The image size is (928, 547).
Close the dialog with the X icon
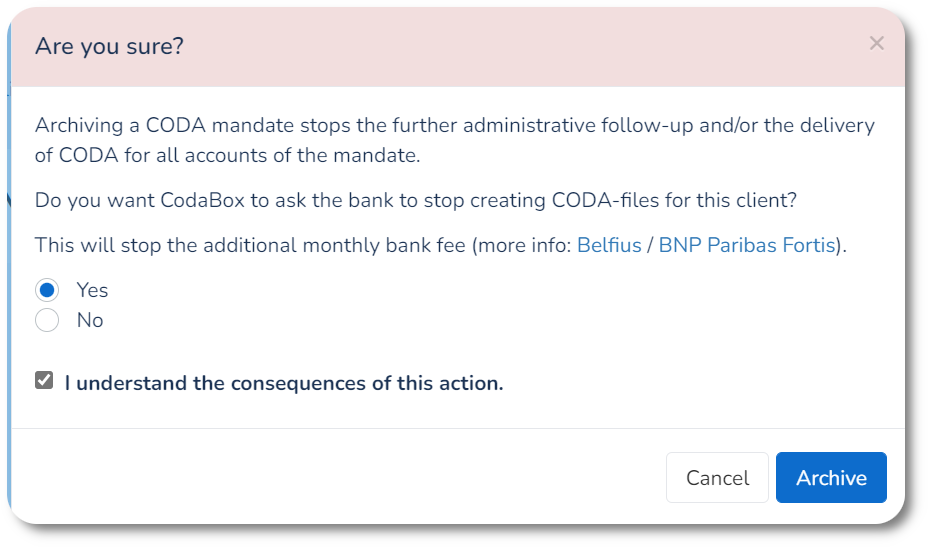point(877,43)
